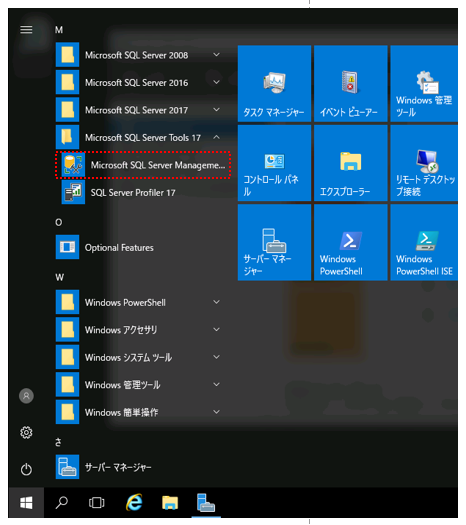The width and height of the screenshot is (466, 525).
Task: Open the タスク マネージャー tile
Action: tap(275, 84)
